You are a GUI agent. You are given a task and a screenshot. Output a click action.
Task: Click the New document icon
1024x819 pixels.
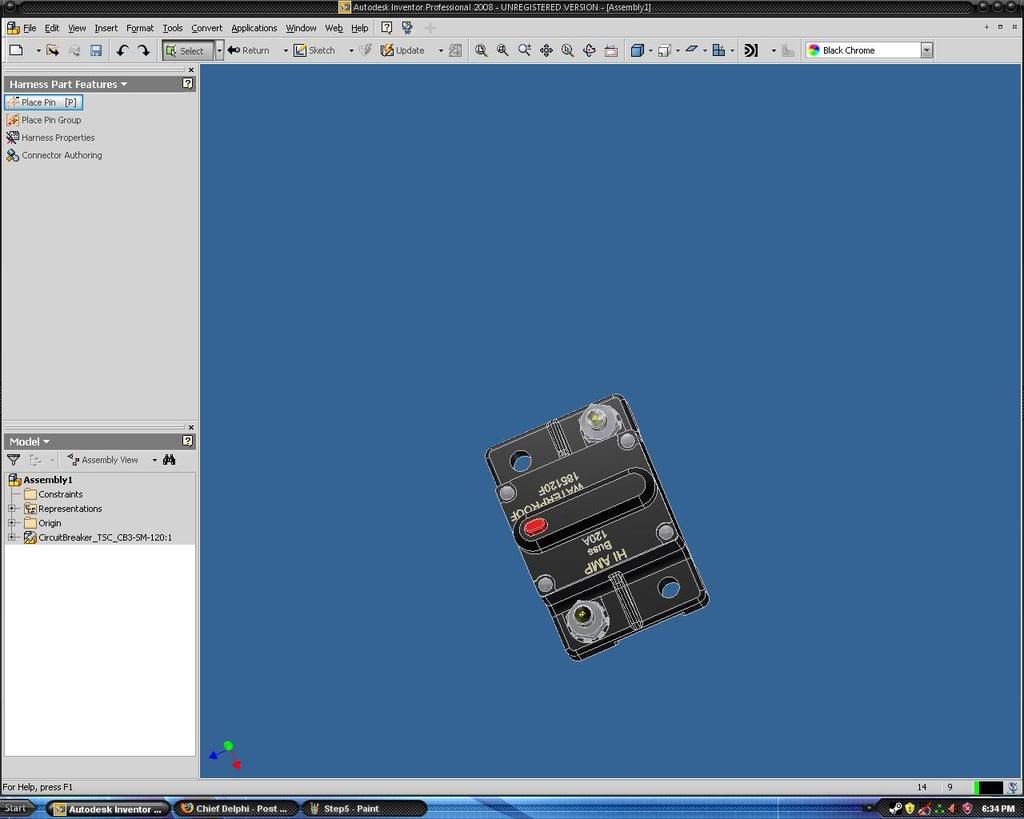[x=17, y=50]
